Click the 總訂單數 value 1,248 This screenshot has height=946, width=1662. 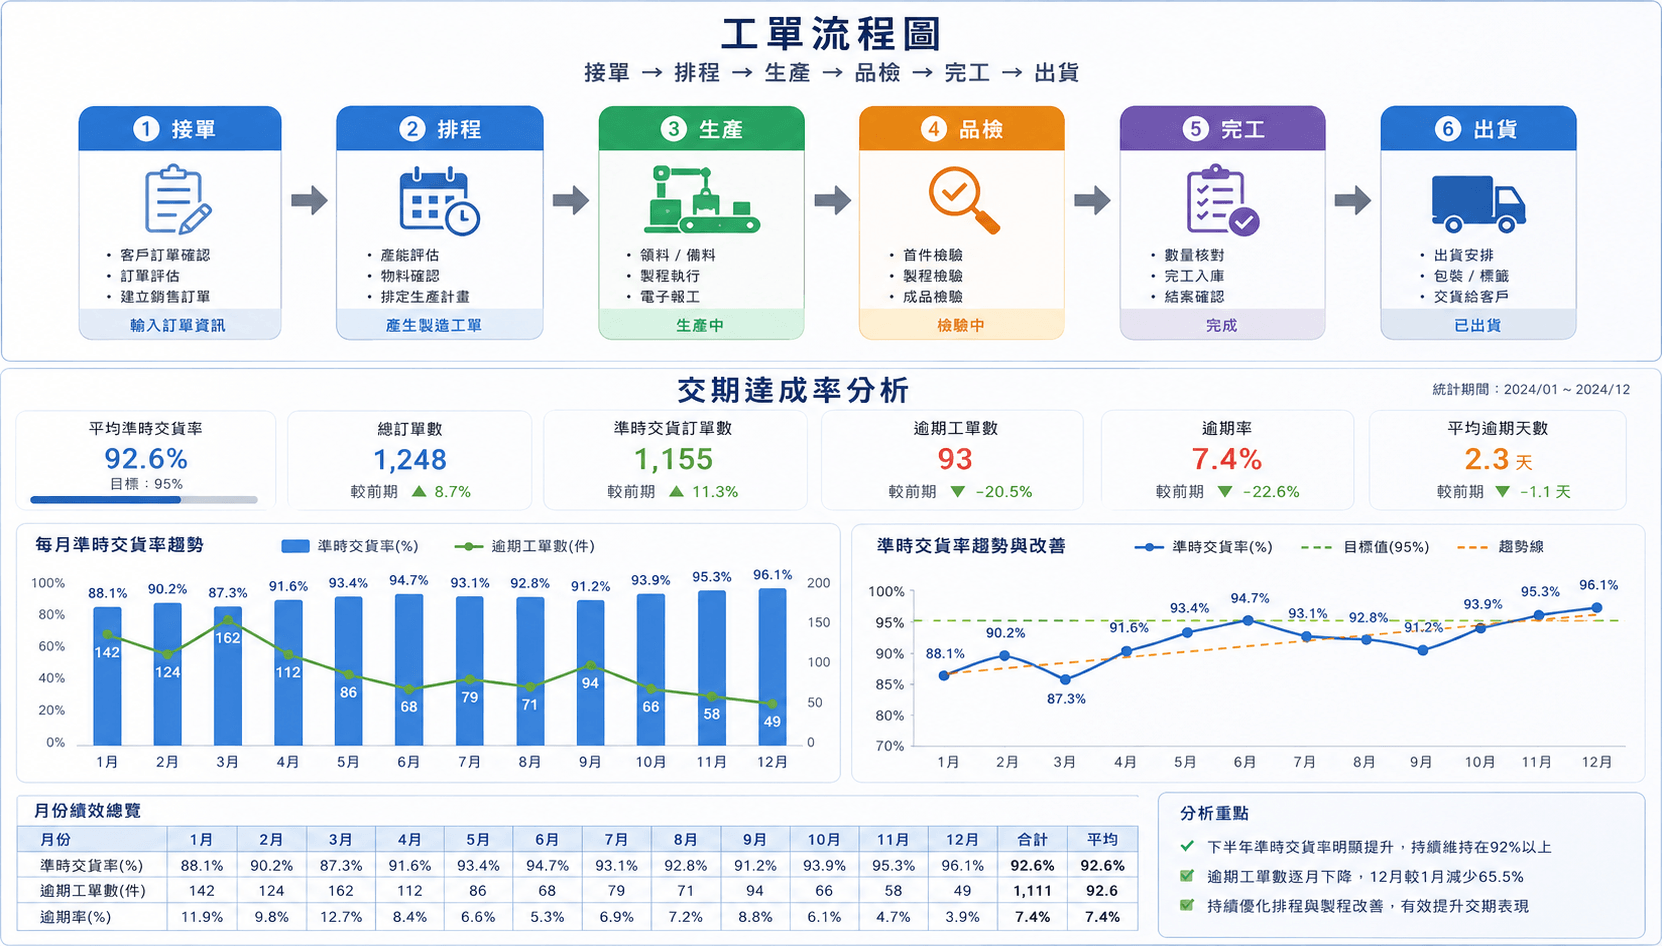pyautogui.click(x=410, y=460)
